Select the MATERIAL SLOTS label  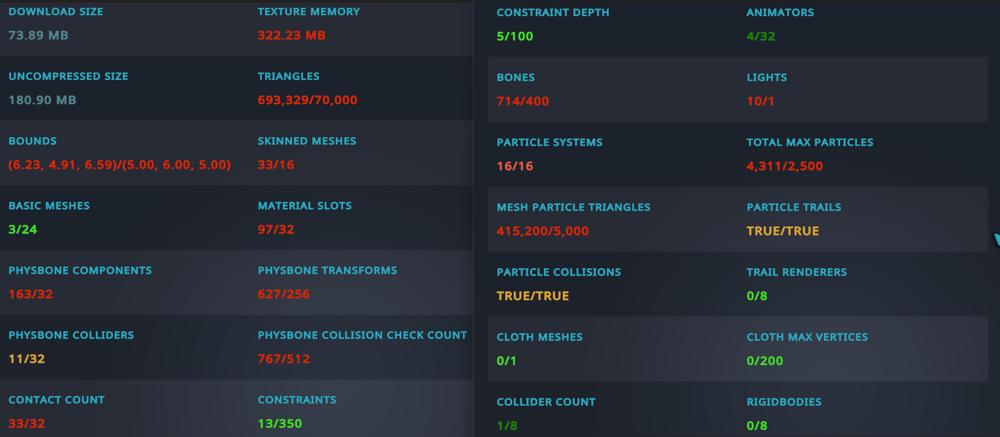(305, 205)
